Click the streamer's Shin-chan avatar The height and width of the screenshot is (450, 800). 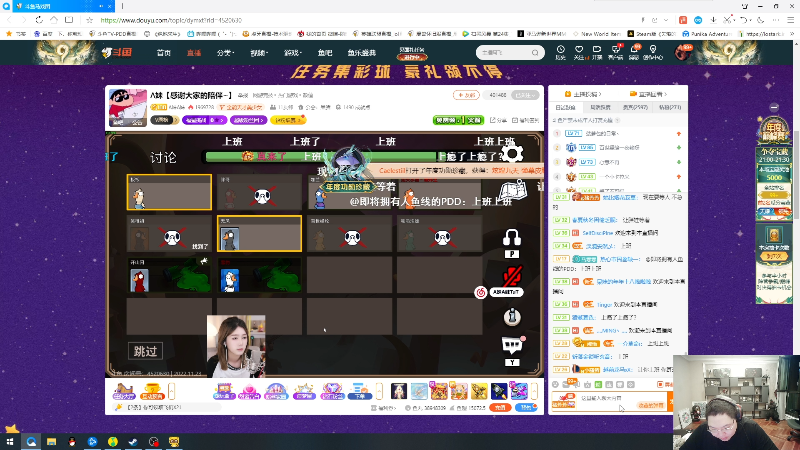tap(128, 107)
